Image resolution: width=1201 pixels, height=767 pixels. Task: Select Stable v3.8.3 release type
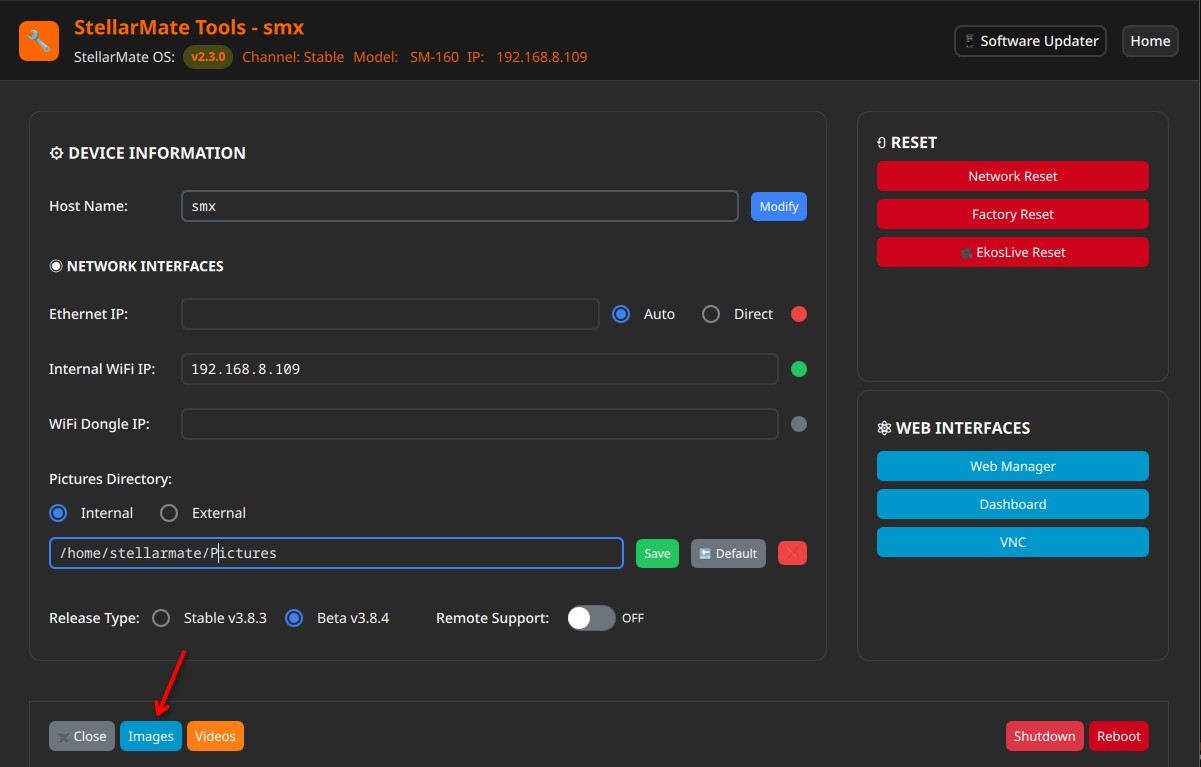tap(161, 618)
